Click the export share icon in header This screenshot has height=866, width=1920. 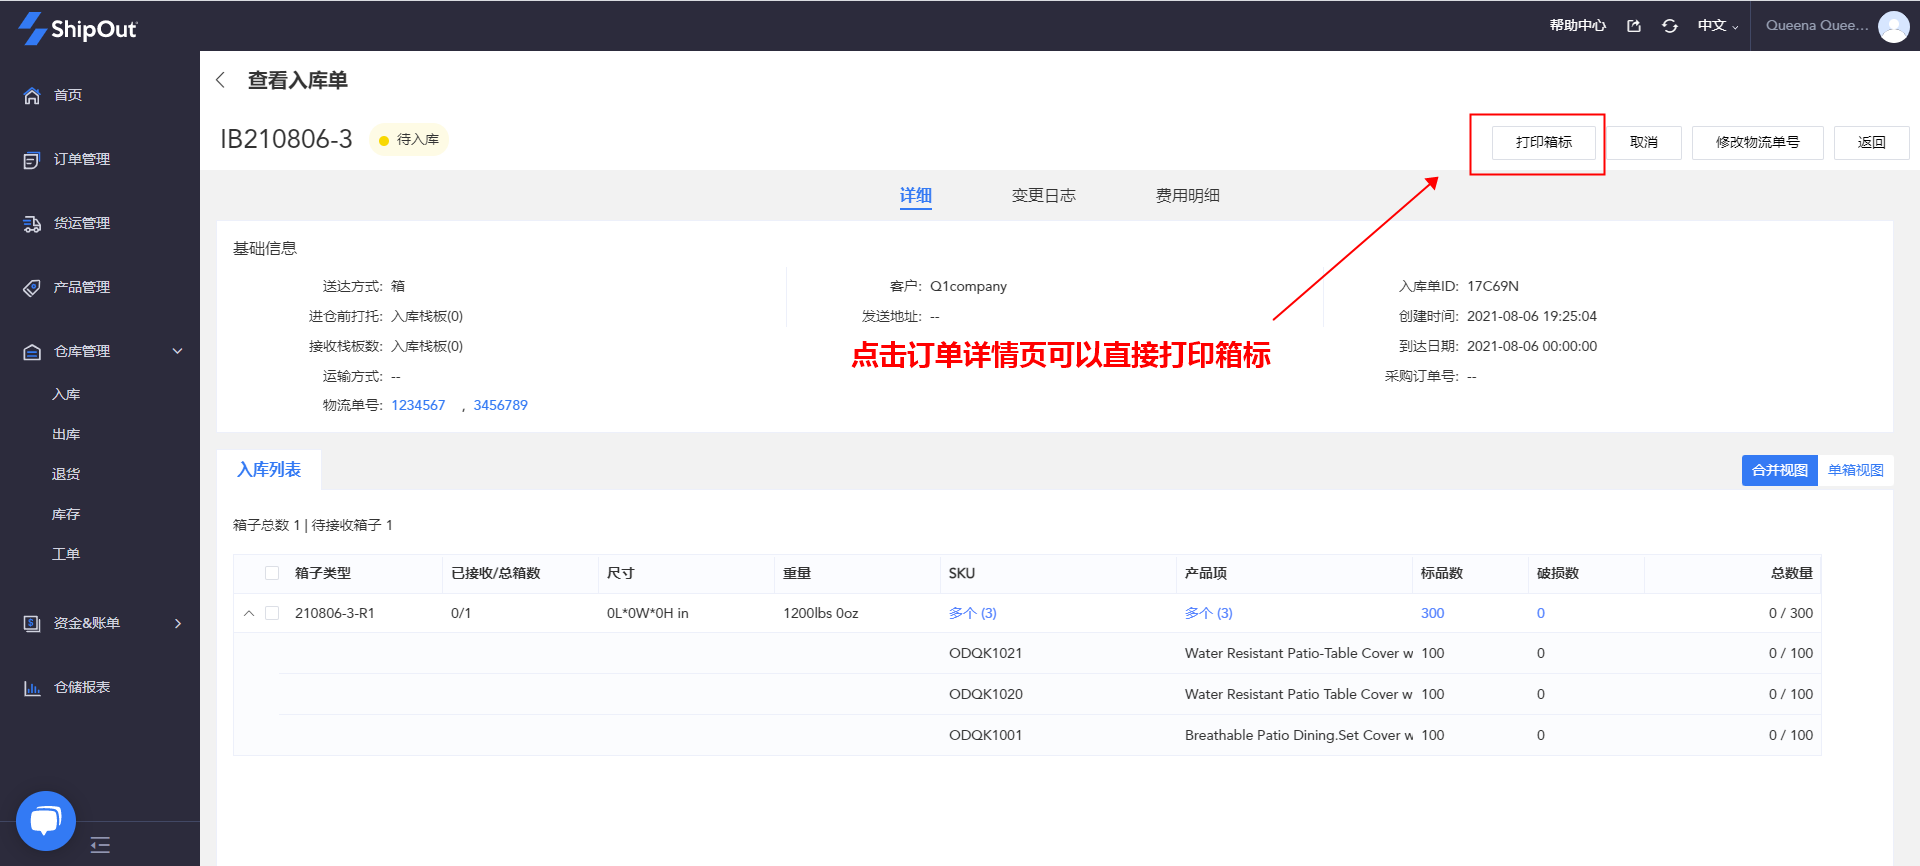pos(1634,26)
